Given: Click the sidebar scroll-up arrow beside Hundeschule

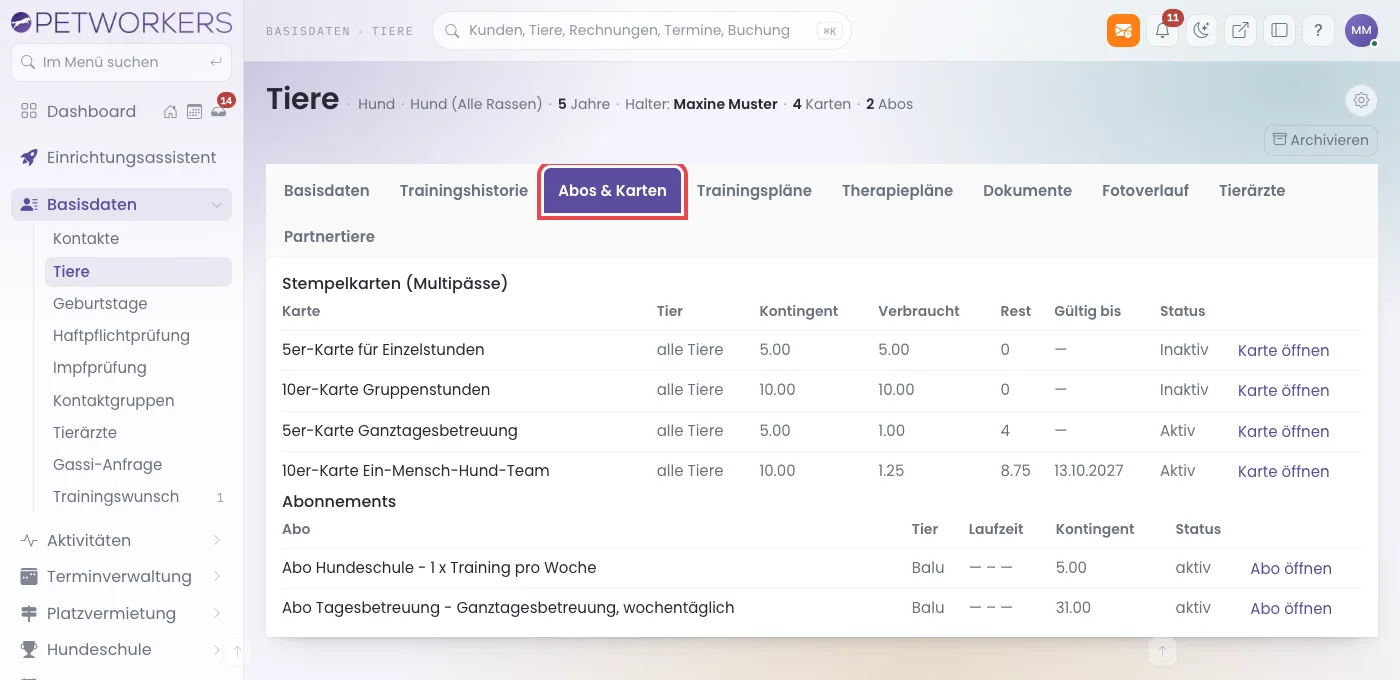Looking at the screenshot, I should 238,652.
